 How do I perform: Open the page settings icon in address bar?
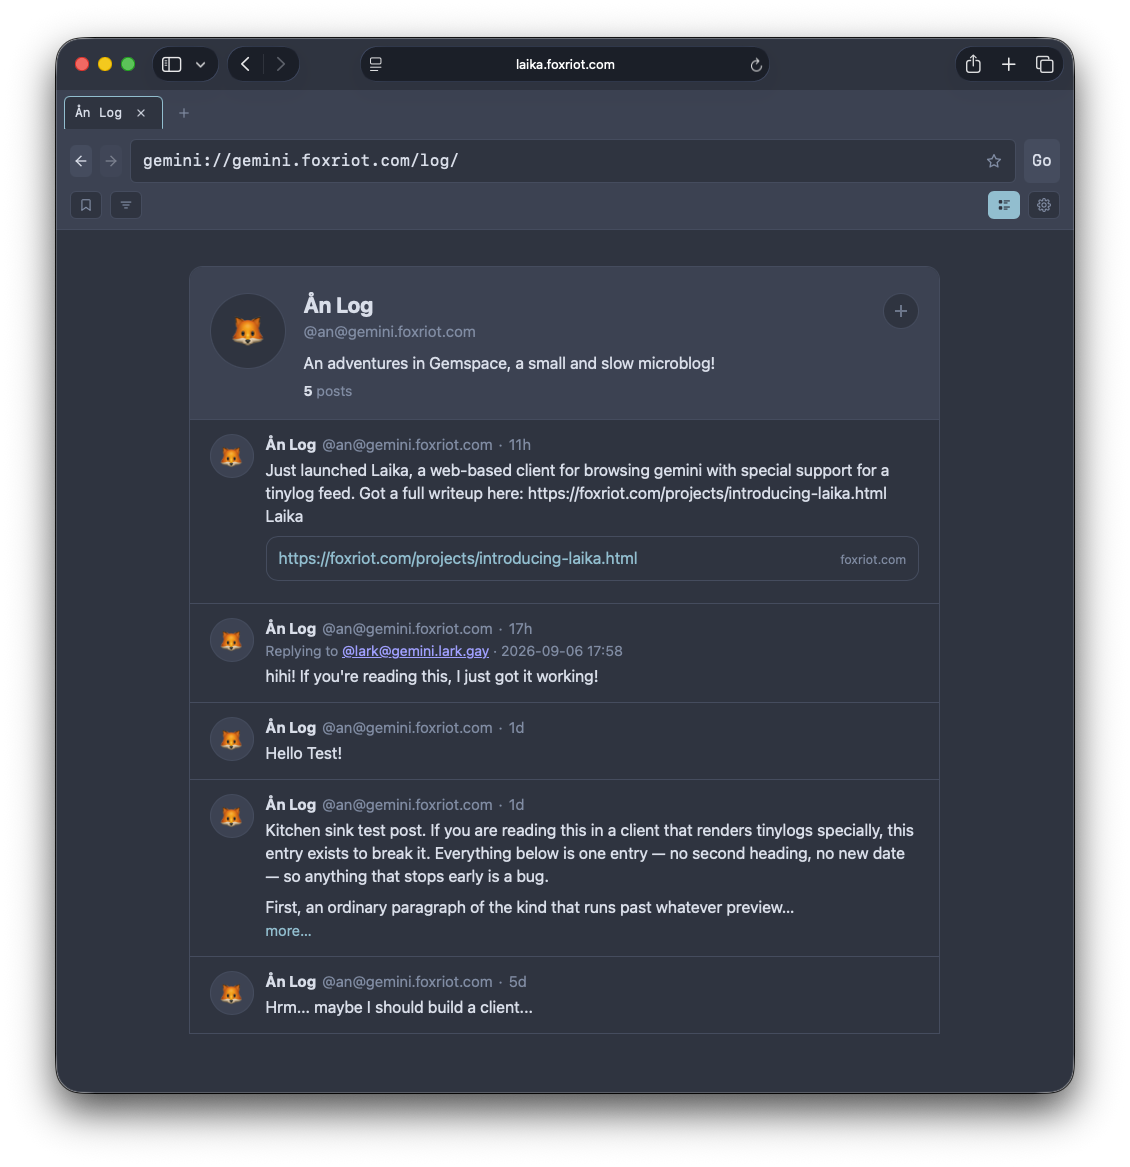coord(376,65)
